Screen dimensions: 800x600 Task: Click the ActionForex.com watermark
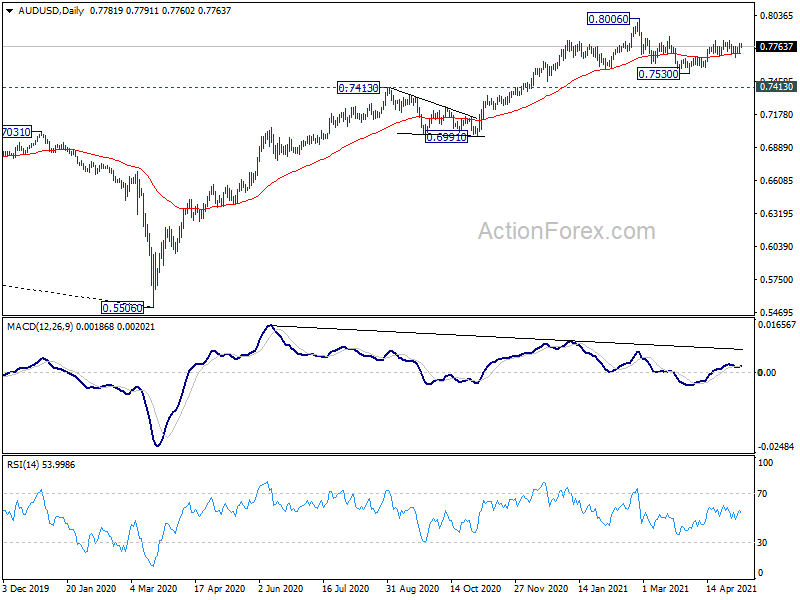(x=566, y=231)
